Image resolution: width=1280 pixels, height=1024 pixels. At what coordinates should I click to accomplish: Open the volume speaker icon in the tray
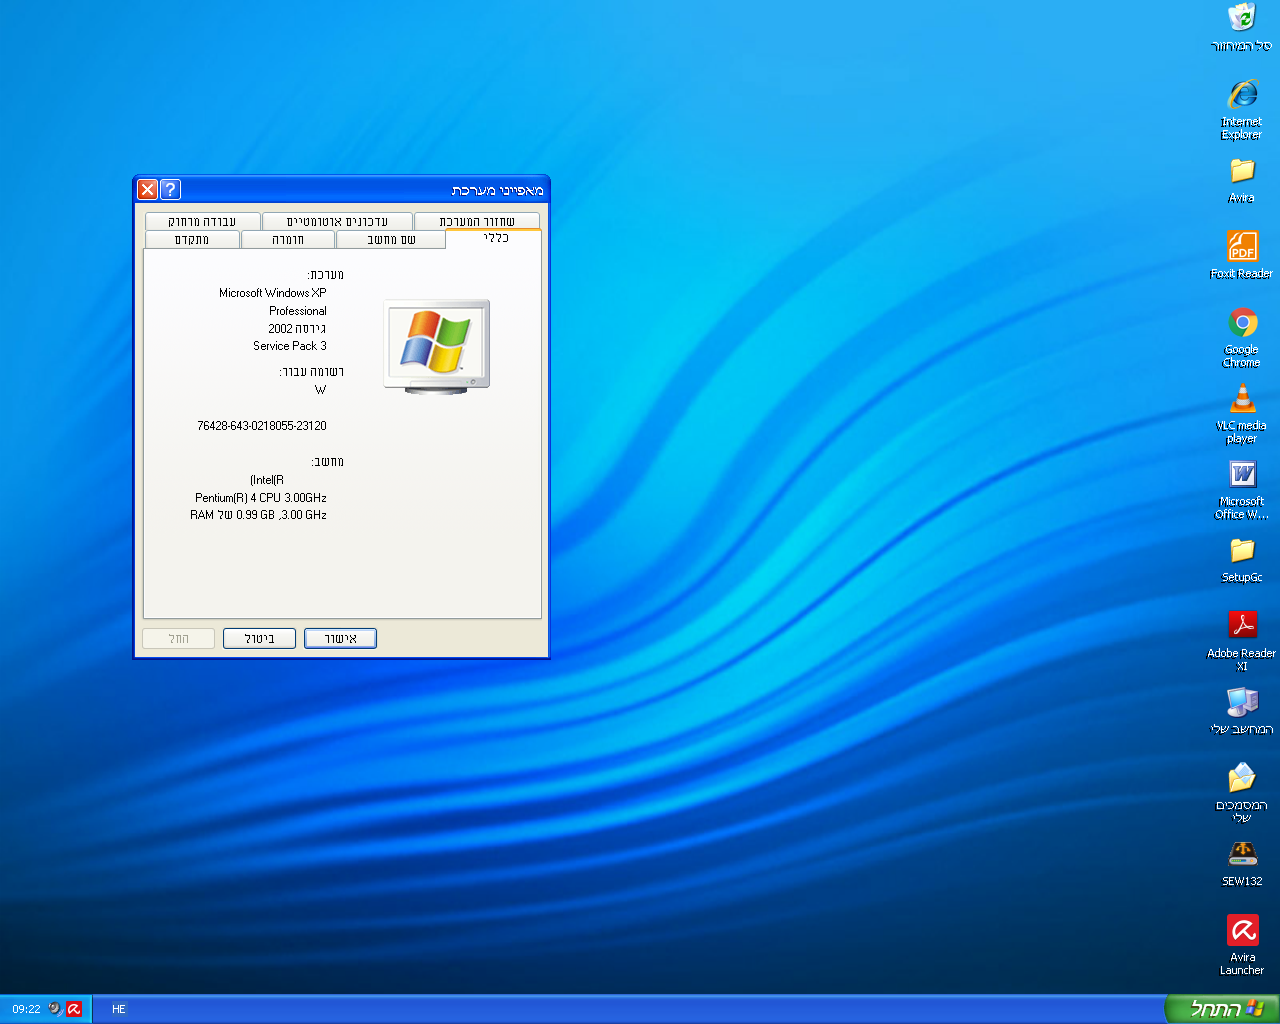coord(55,1009)
